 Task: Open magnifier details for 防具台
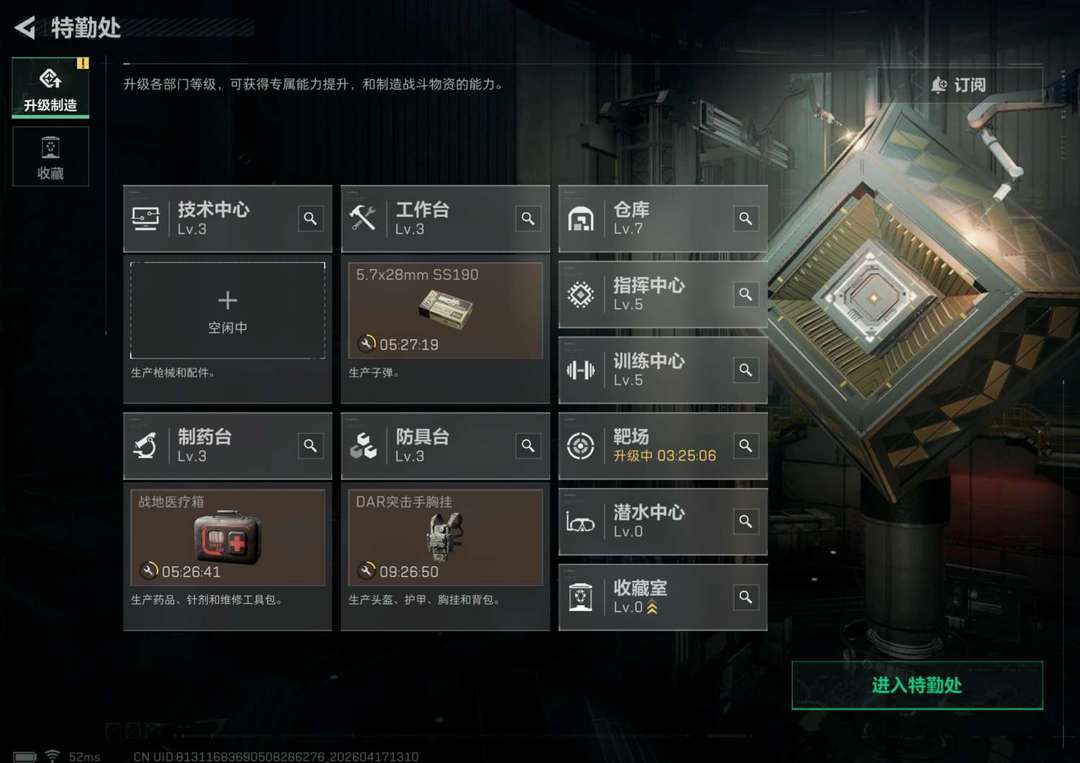528,446
